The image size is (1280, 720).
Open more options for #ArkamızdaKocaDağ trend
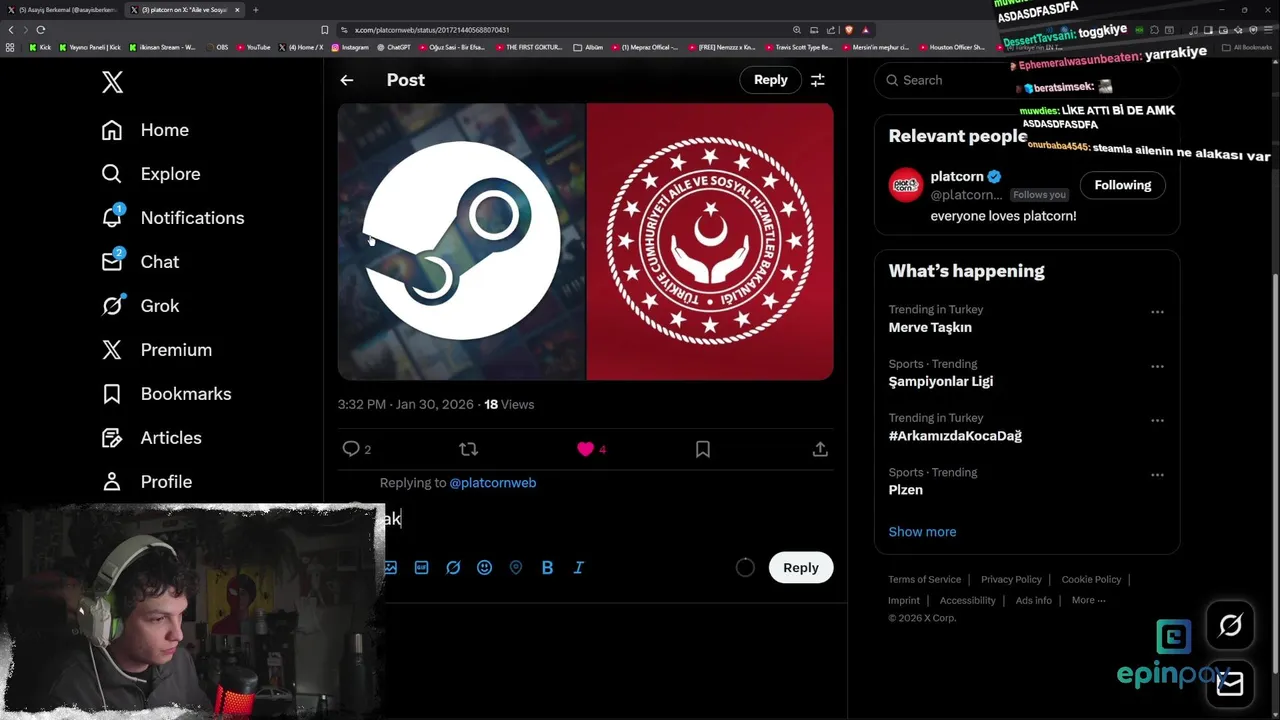click(x=1157, y=420)
